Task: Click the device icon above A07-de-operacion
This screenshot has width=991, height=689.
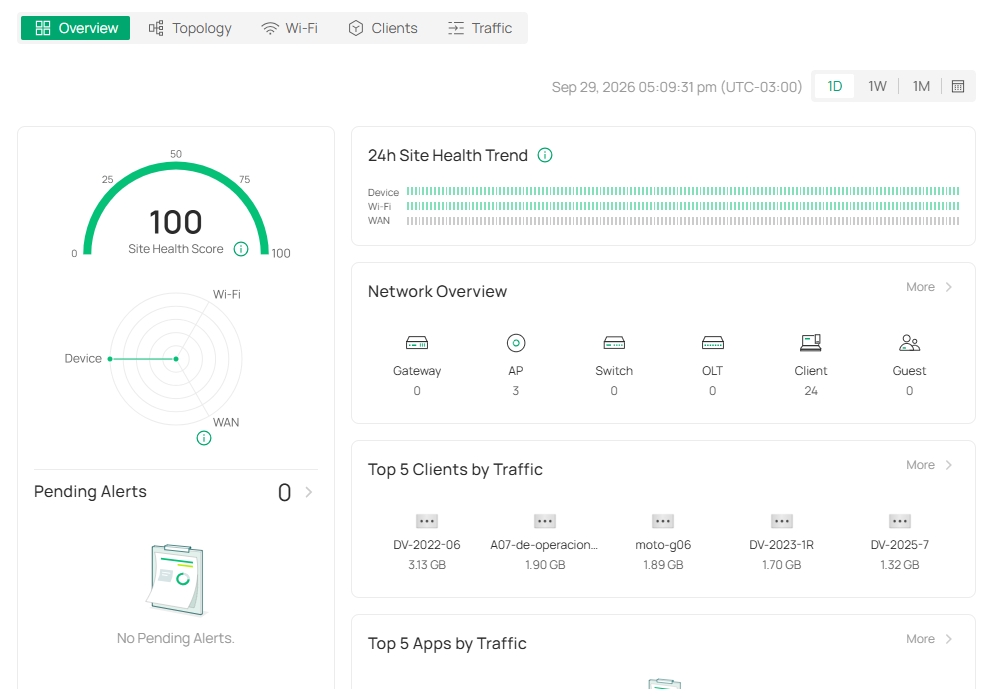Action: pos(545,521)
